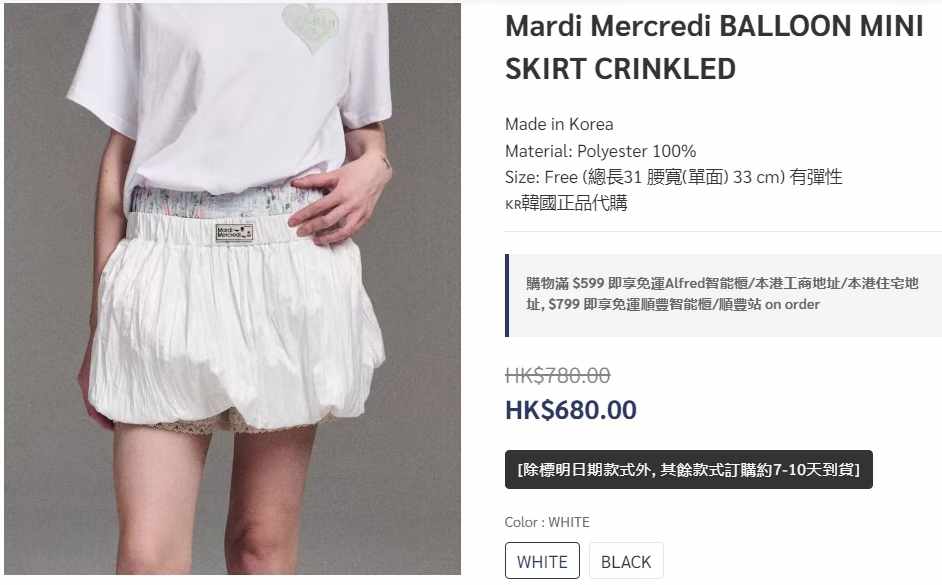This screenshot has height=585, width=942.
Task: Click the 韓國正品代購 text
Action: pos(574,203)
